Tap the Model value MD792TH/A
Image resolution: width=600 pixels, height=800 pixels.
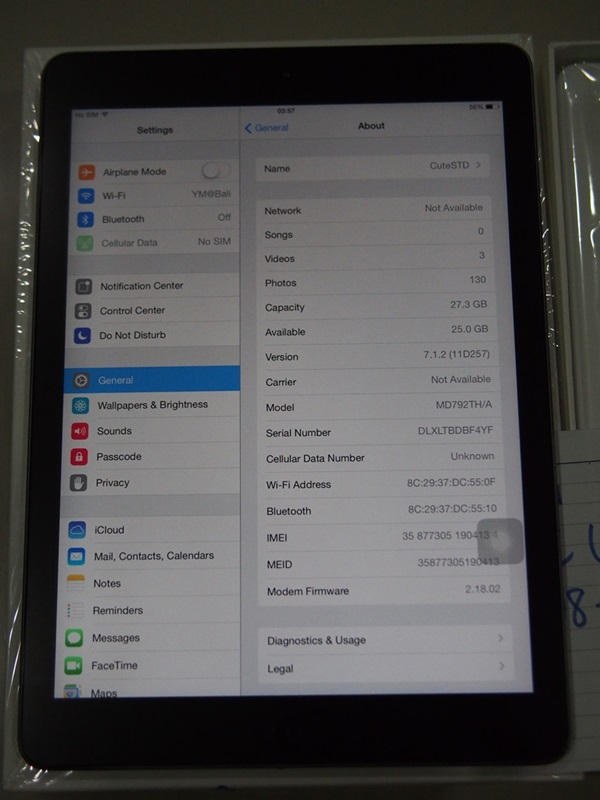click(464, 405)
